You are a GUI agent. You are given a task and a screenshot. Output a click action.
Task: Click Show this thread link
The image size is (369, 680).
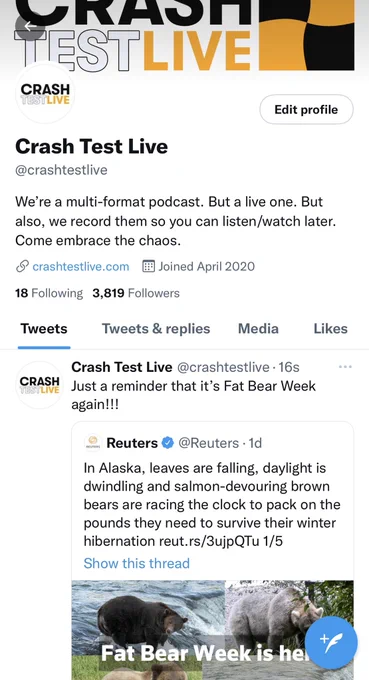137,563
